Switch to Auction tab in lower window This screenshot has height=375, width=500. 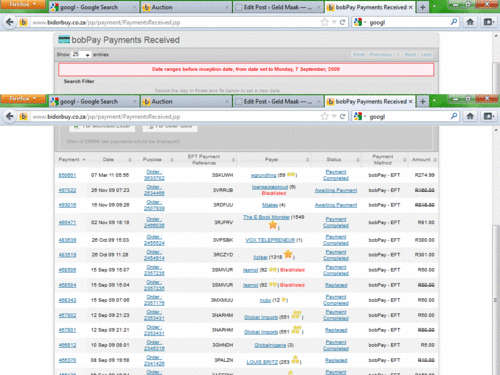pos(186,102)
